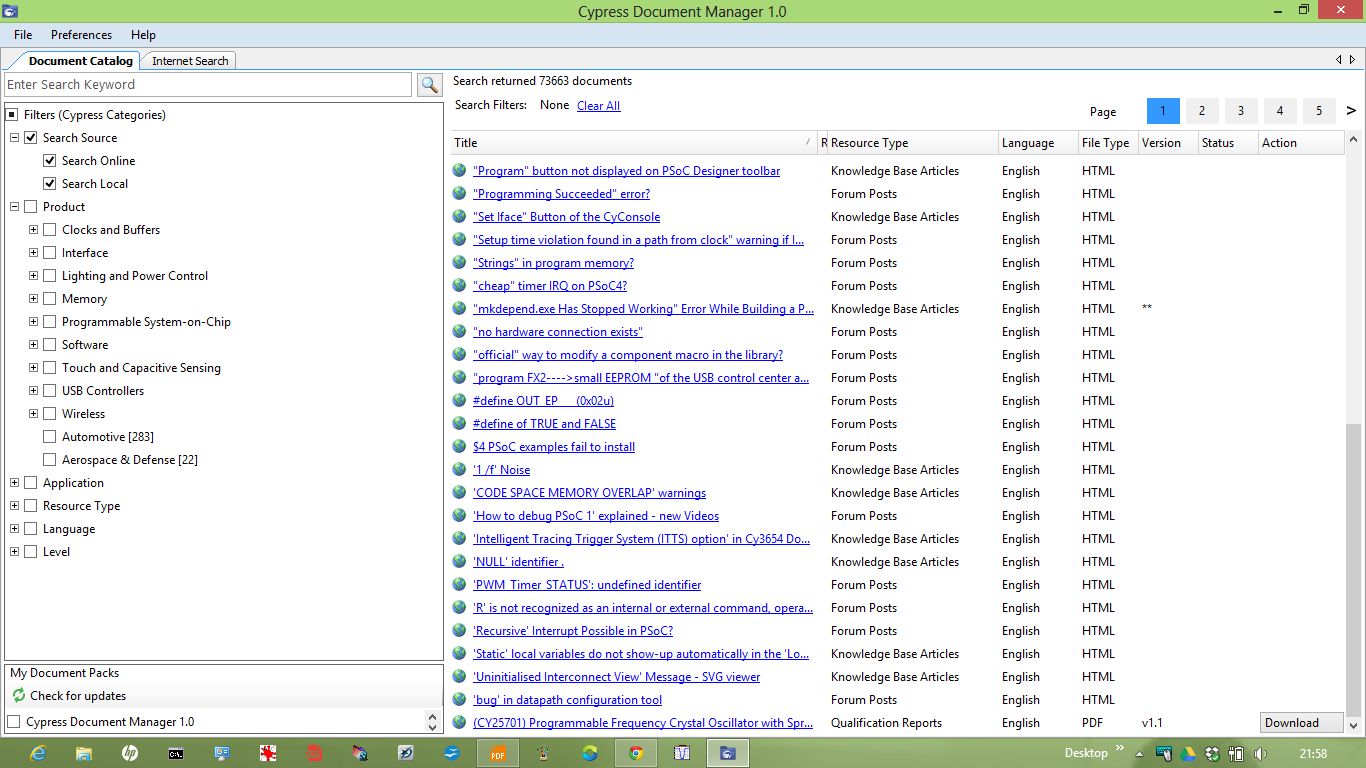Switch to the Internet Search tab
Viewport: 1366px width, 768px height.
point(190,60)
